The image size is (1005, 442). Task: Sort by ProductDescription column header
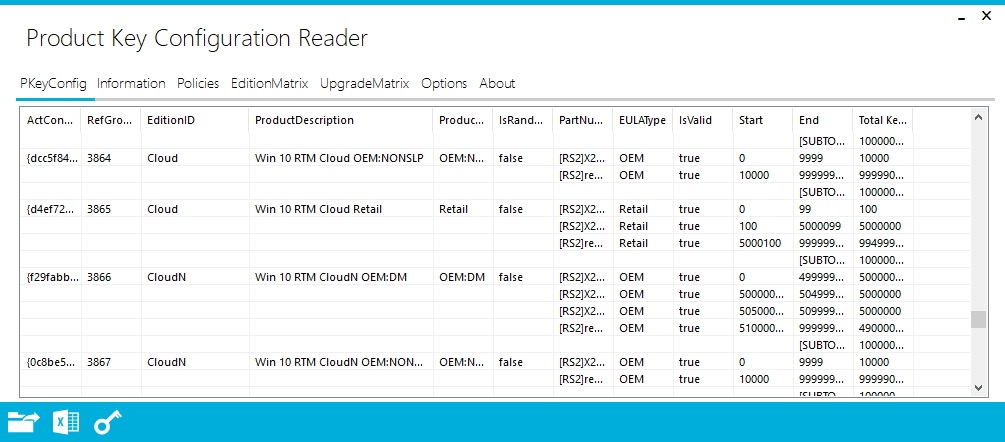[x=341, y=120]
